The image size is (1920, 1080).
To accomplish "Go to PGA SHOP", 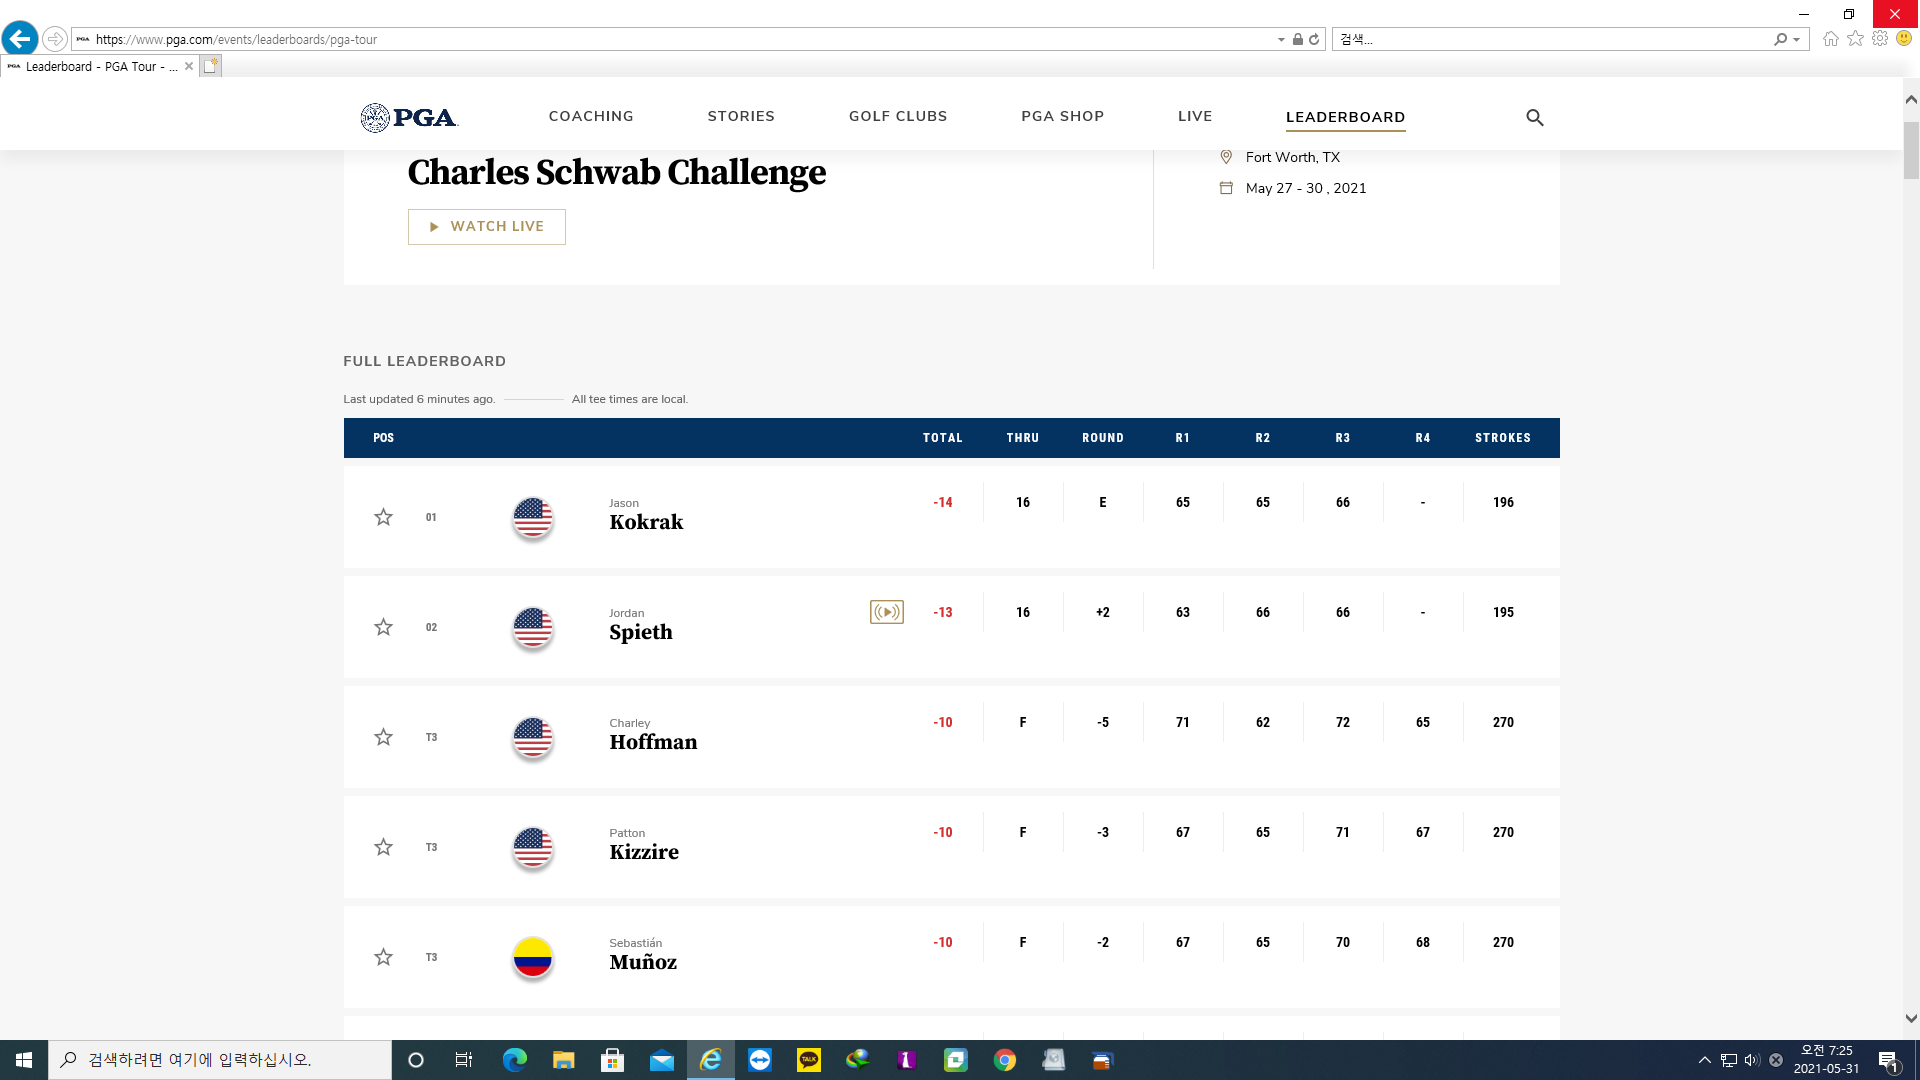I will point(1062,116).
